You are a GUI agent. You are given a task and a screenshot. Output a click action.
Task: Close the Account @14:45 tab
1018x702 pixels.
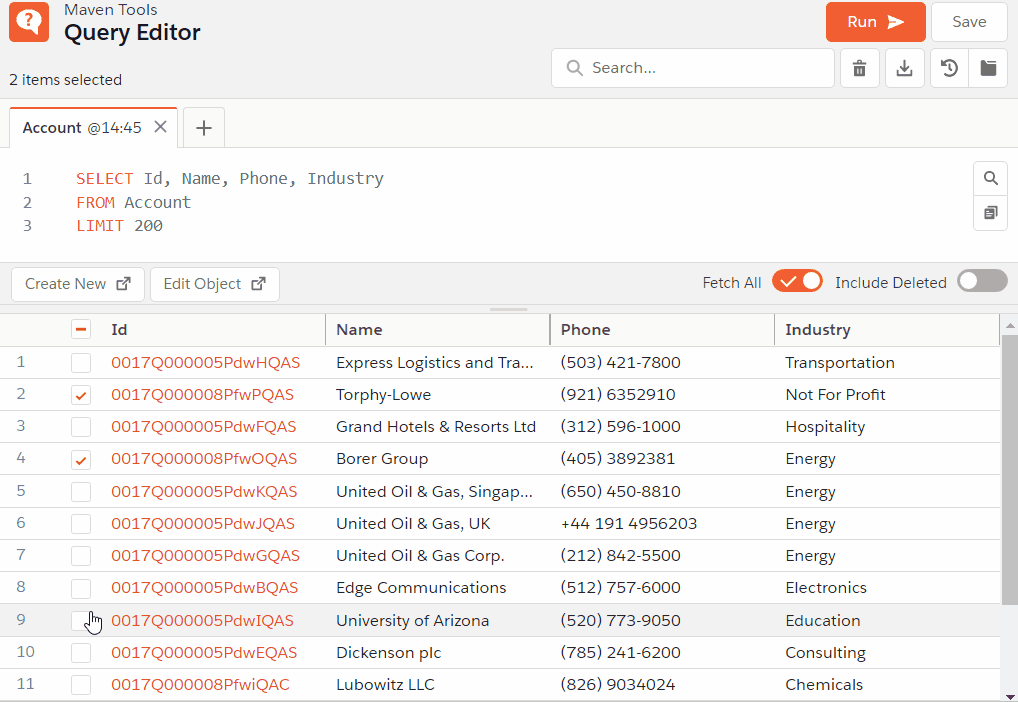[x=159, y=127]
